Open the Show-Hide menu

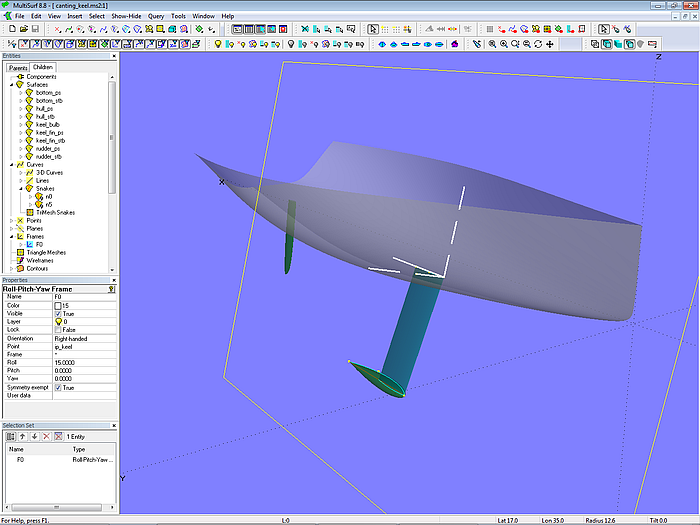(x=126, y=16)
